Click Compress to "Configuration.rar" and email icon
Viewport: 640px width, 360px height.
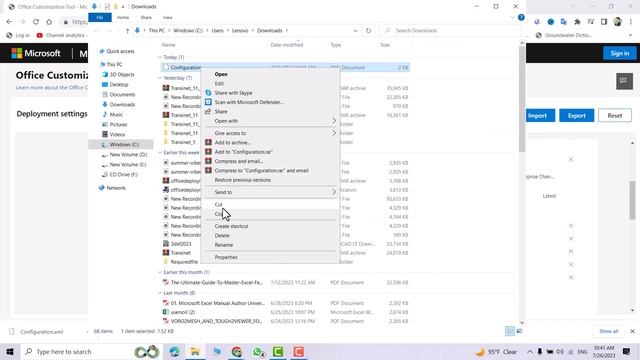click(208, 170)
